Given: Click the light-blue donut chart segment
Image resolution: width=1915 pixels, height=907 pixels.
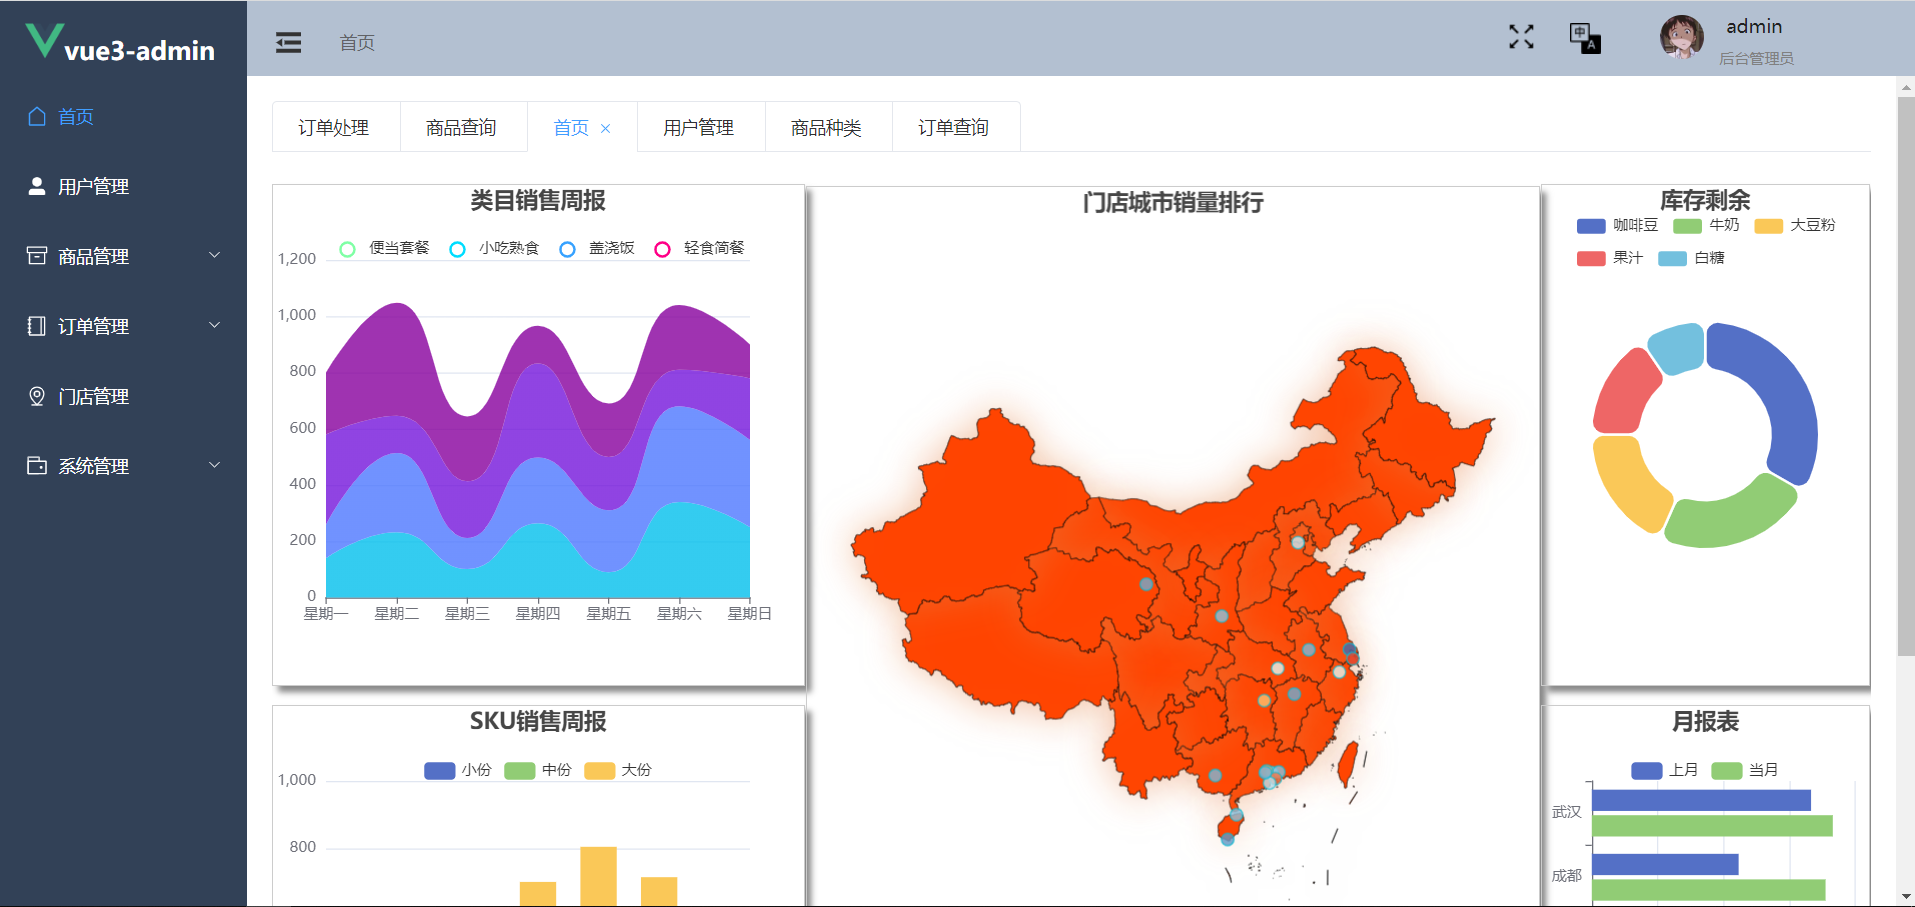Looking at the screenshot, I should coord(1678,347).
